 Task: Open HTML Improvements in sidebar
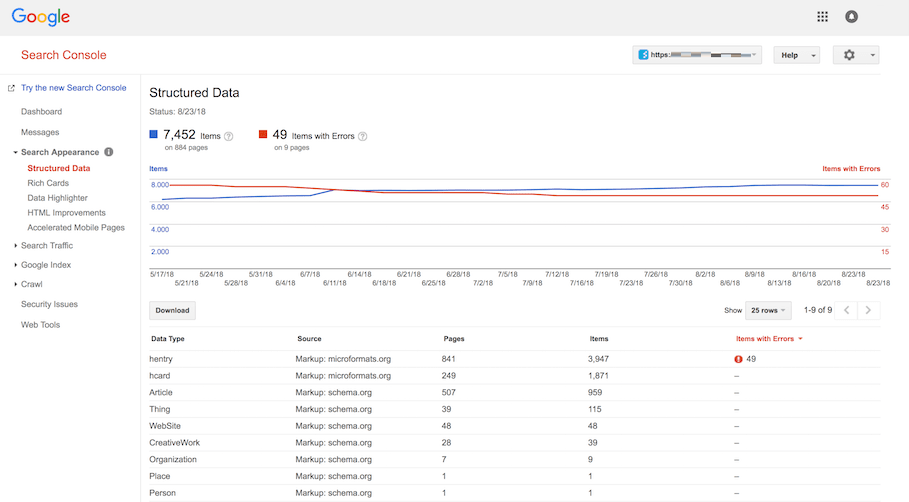pos(66,213)
